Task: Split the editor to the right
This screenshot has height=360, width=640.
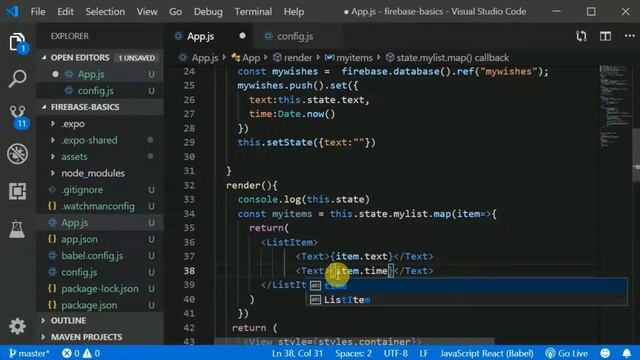Action: pyautogui.click(x=605, y=36)
